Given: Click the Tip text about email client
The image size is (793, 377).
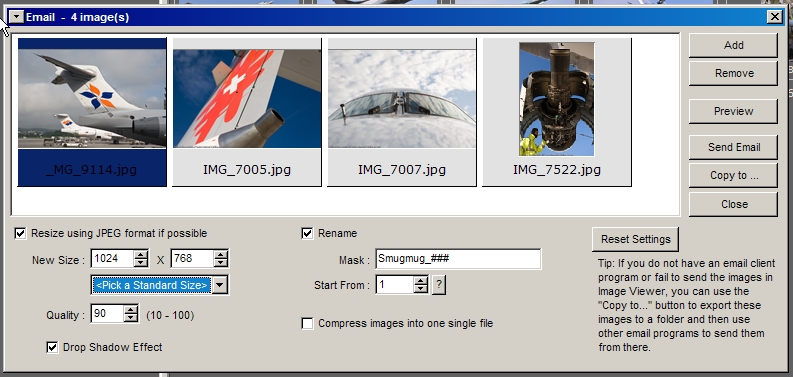Looking at the screenshot, I should click(x=686, y=305).
